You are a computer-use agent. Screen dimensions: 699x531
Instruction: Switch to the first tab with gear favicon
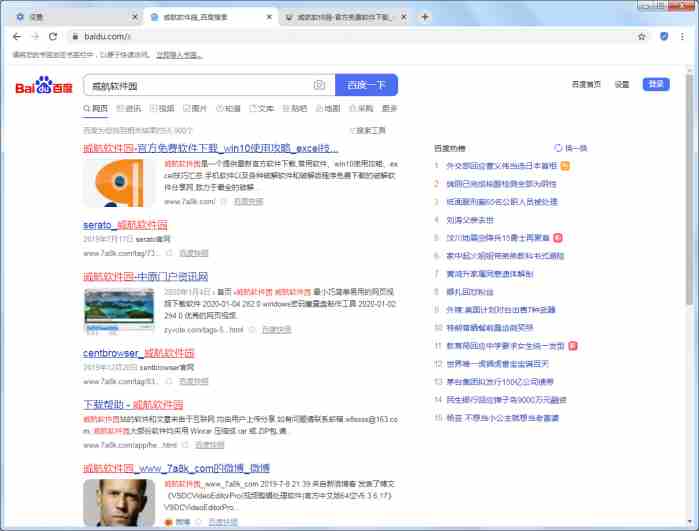click(74, 17)
